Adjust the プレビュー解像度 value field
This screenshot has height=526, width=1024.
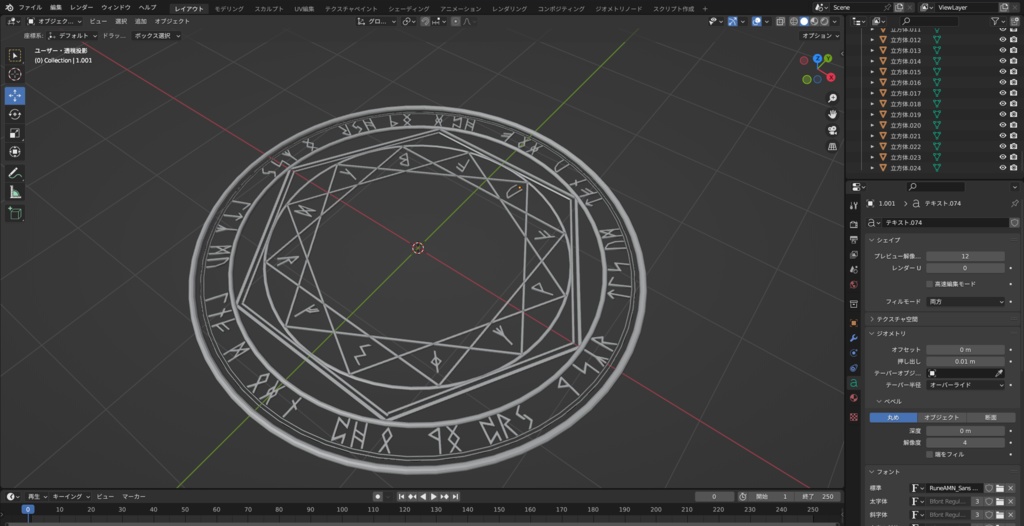click(965, 256)
